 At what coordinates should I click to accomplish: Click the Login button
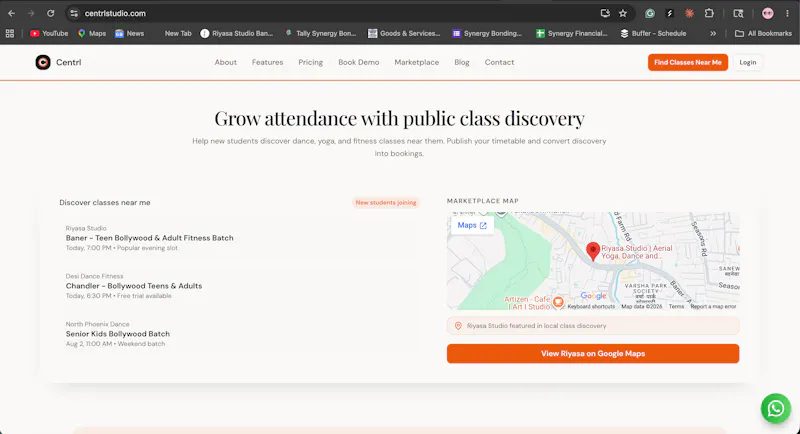(x=747, y=62)
